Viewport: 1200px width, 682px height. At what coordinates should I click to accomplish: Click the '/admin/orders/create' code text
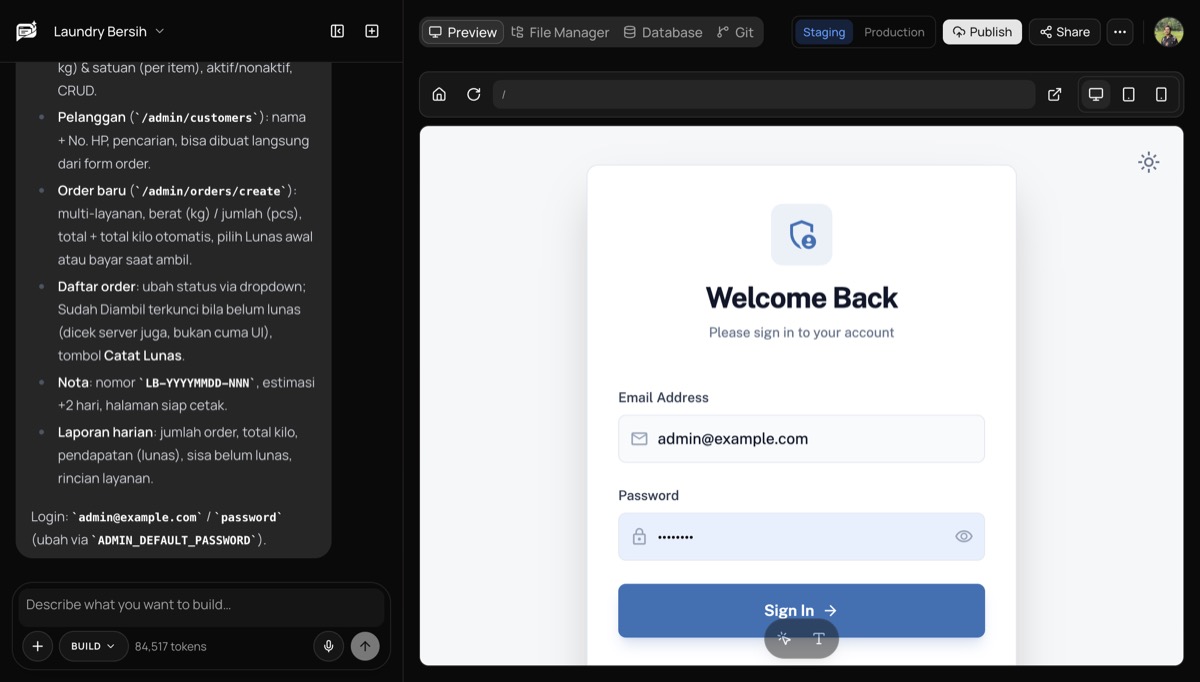click(213, 191)
